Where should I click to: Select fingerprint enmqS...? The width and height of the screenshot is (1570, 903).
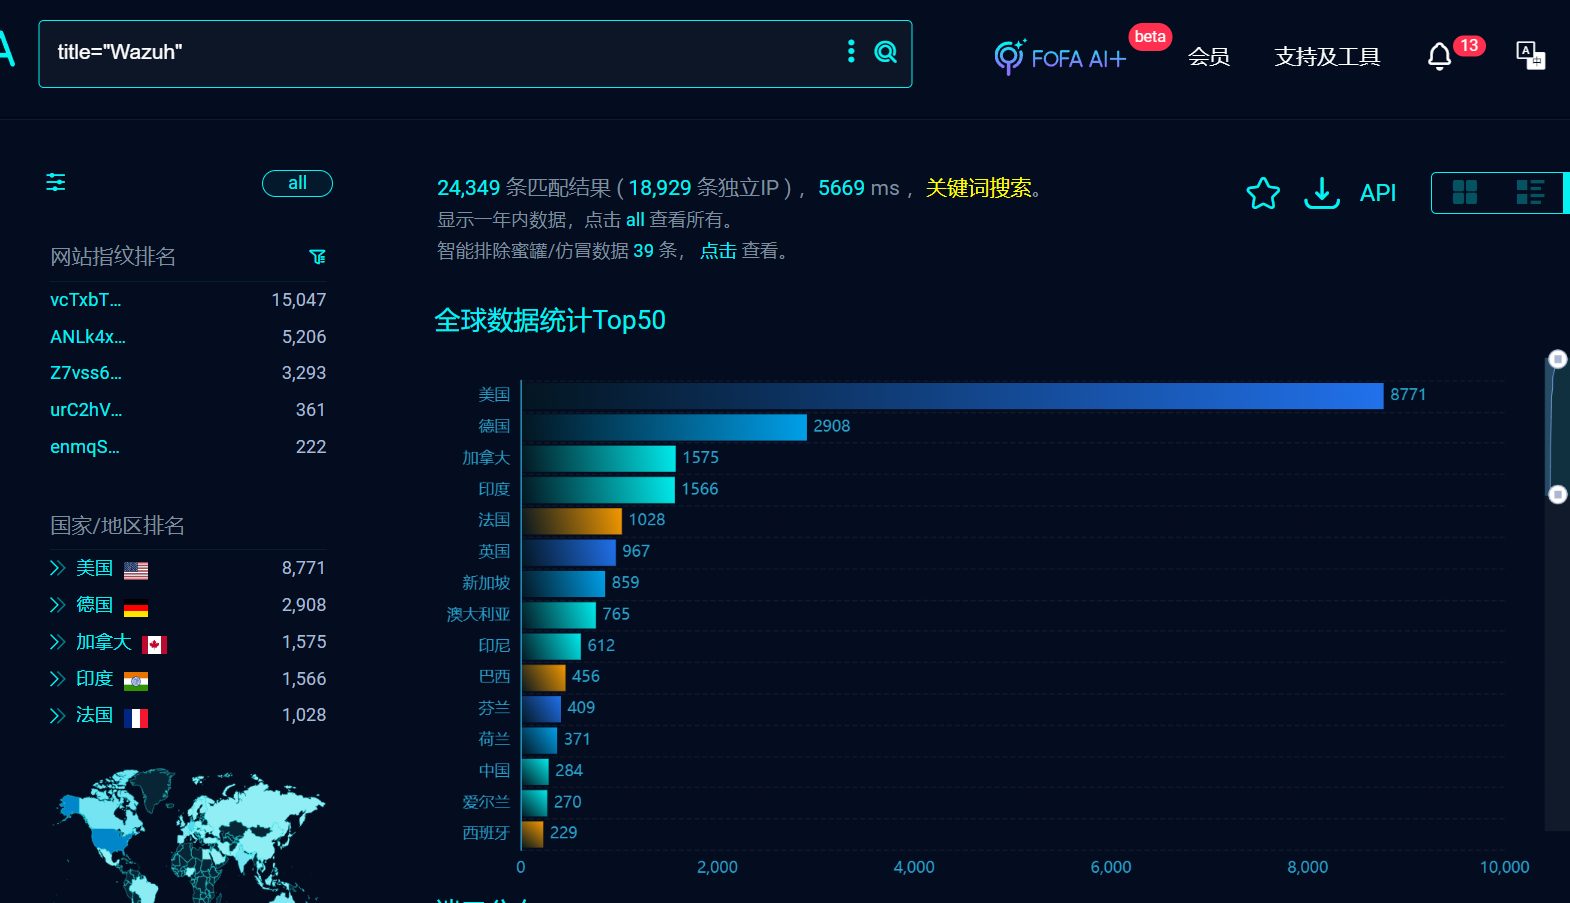point(85,447)
